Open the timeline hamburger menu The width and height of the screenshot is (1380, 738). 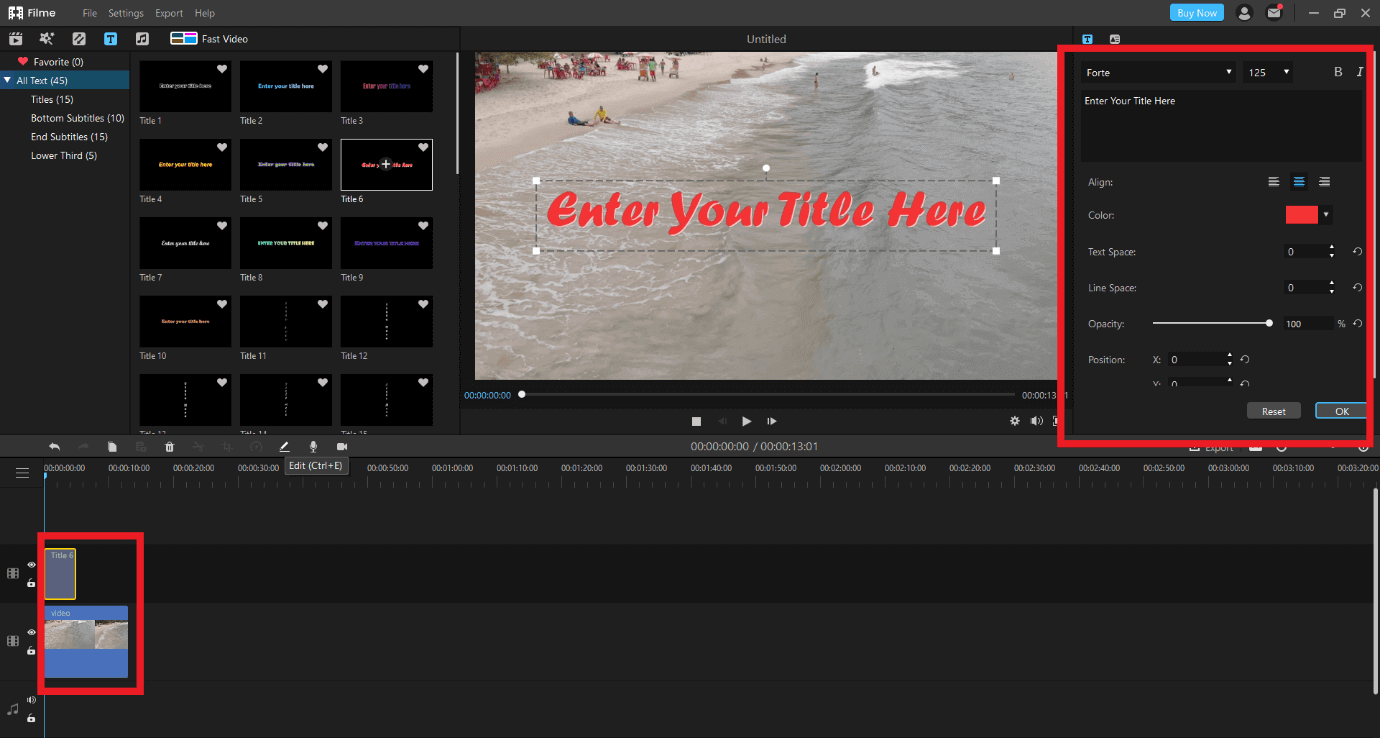pyautogui.click(x=22, y=473)
